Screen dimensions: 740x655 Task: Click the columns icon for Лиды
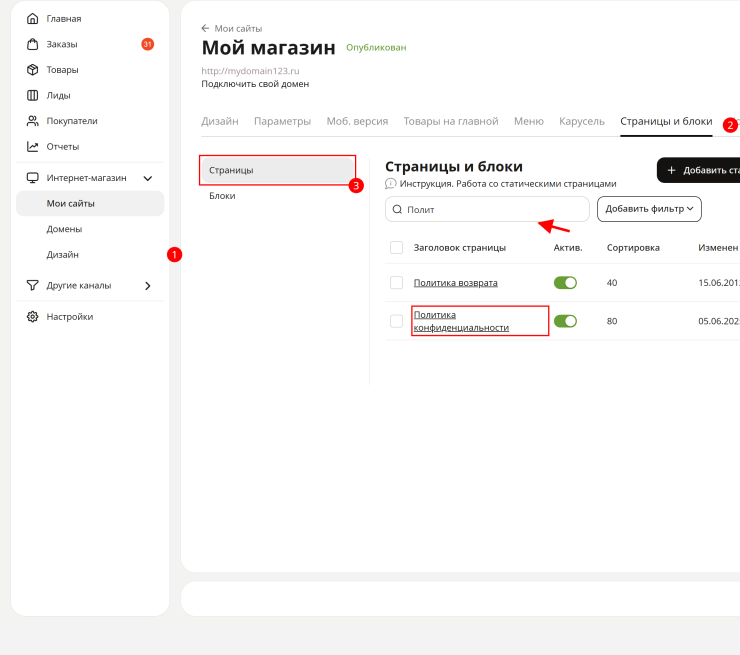[32, 95]
